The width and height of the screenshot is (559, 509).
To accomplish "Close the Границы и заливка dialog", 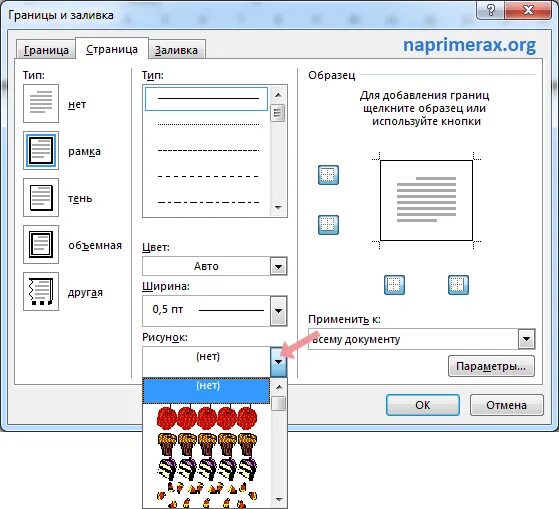I will [x=528, y=10].
